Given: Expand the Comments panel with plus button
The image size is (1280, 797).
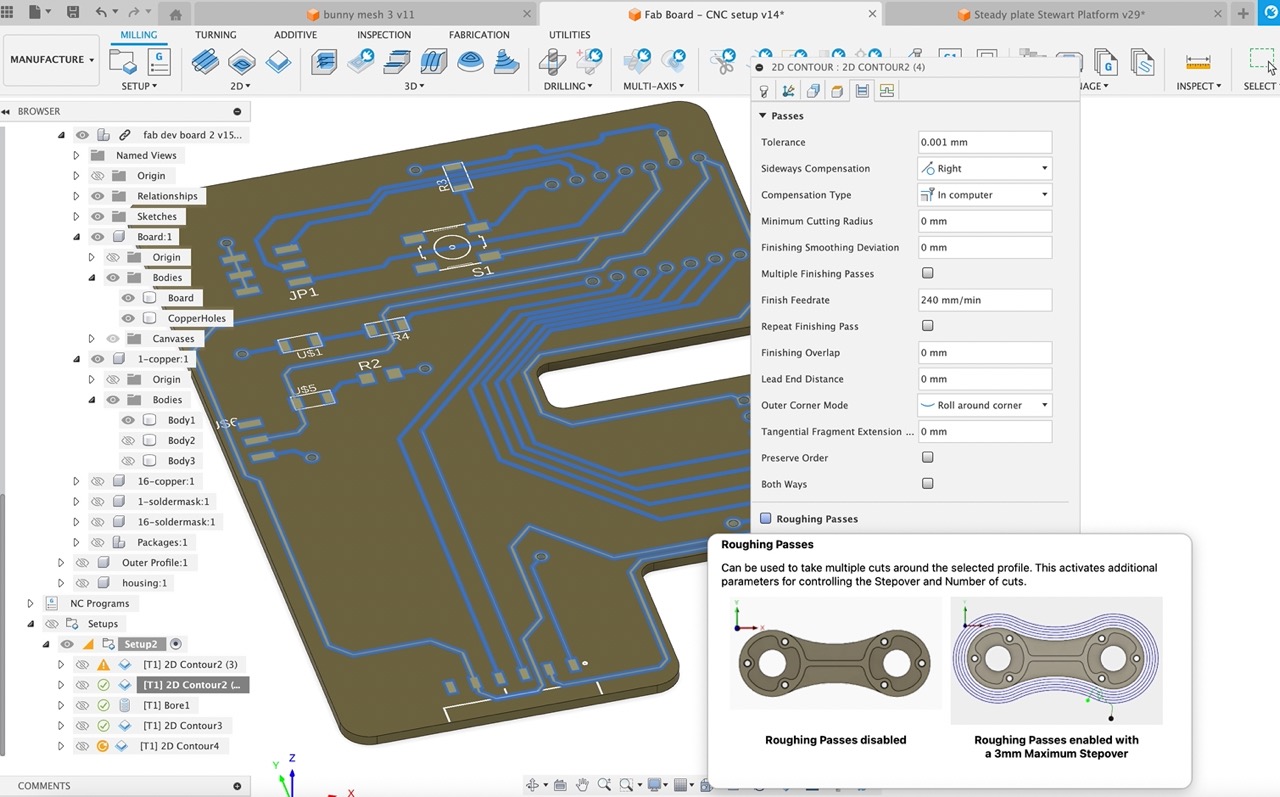Looking at the screenshot, I should (x=237, y=786).
